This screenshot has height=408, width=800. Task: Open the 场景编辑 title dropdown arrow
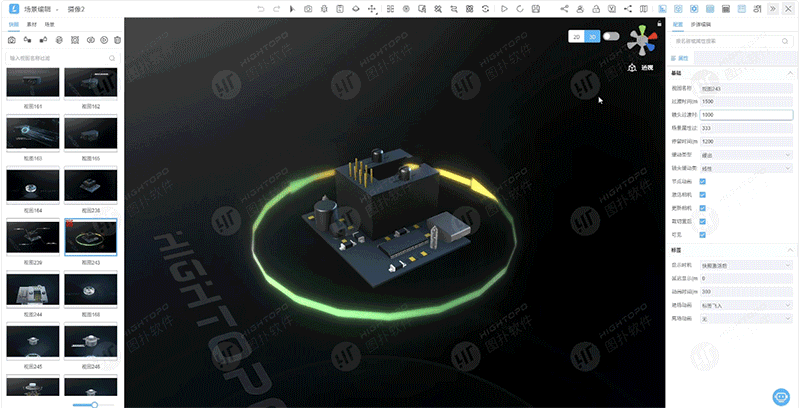coord(57,10)
